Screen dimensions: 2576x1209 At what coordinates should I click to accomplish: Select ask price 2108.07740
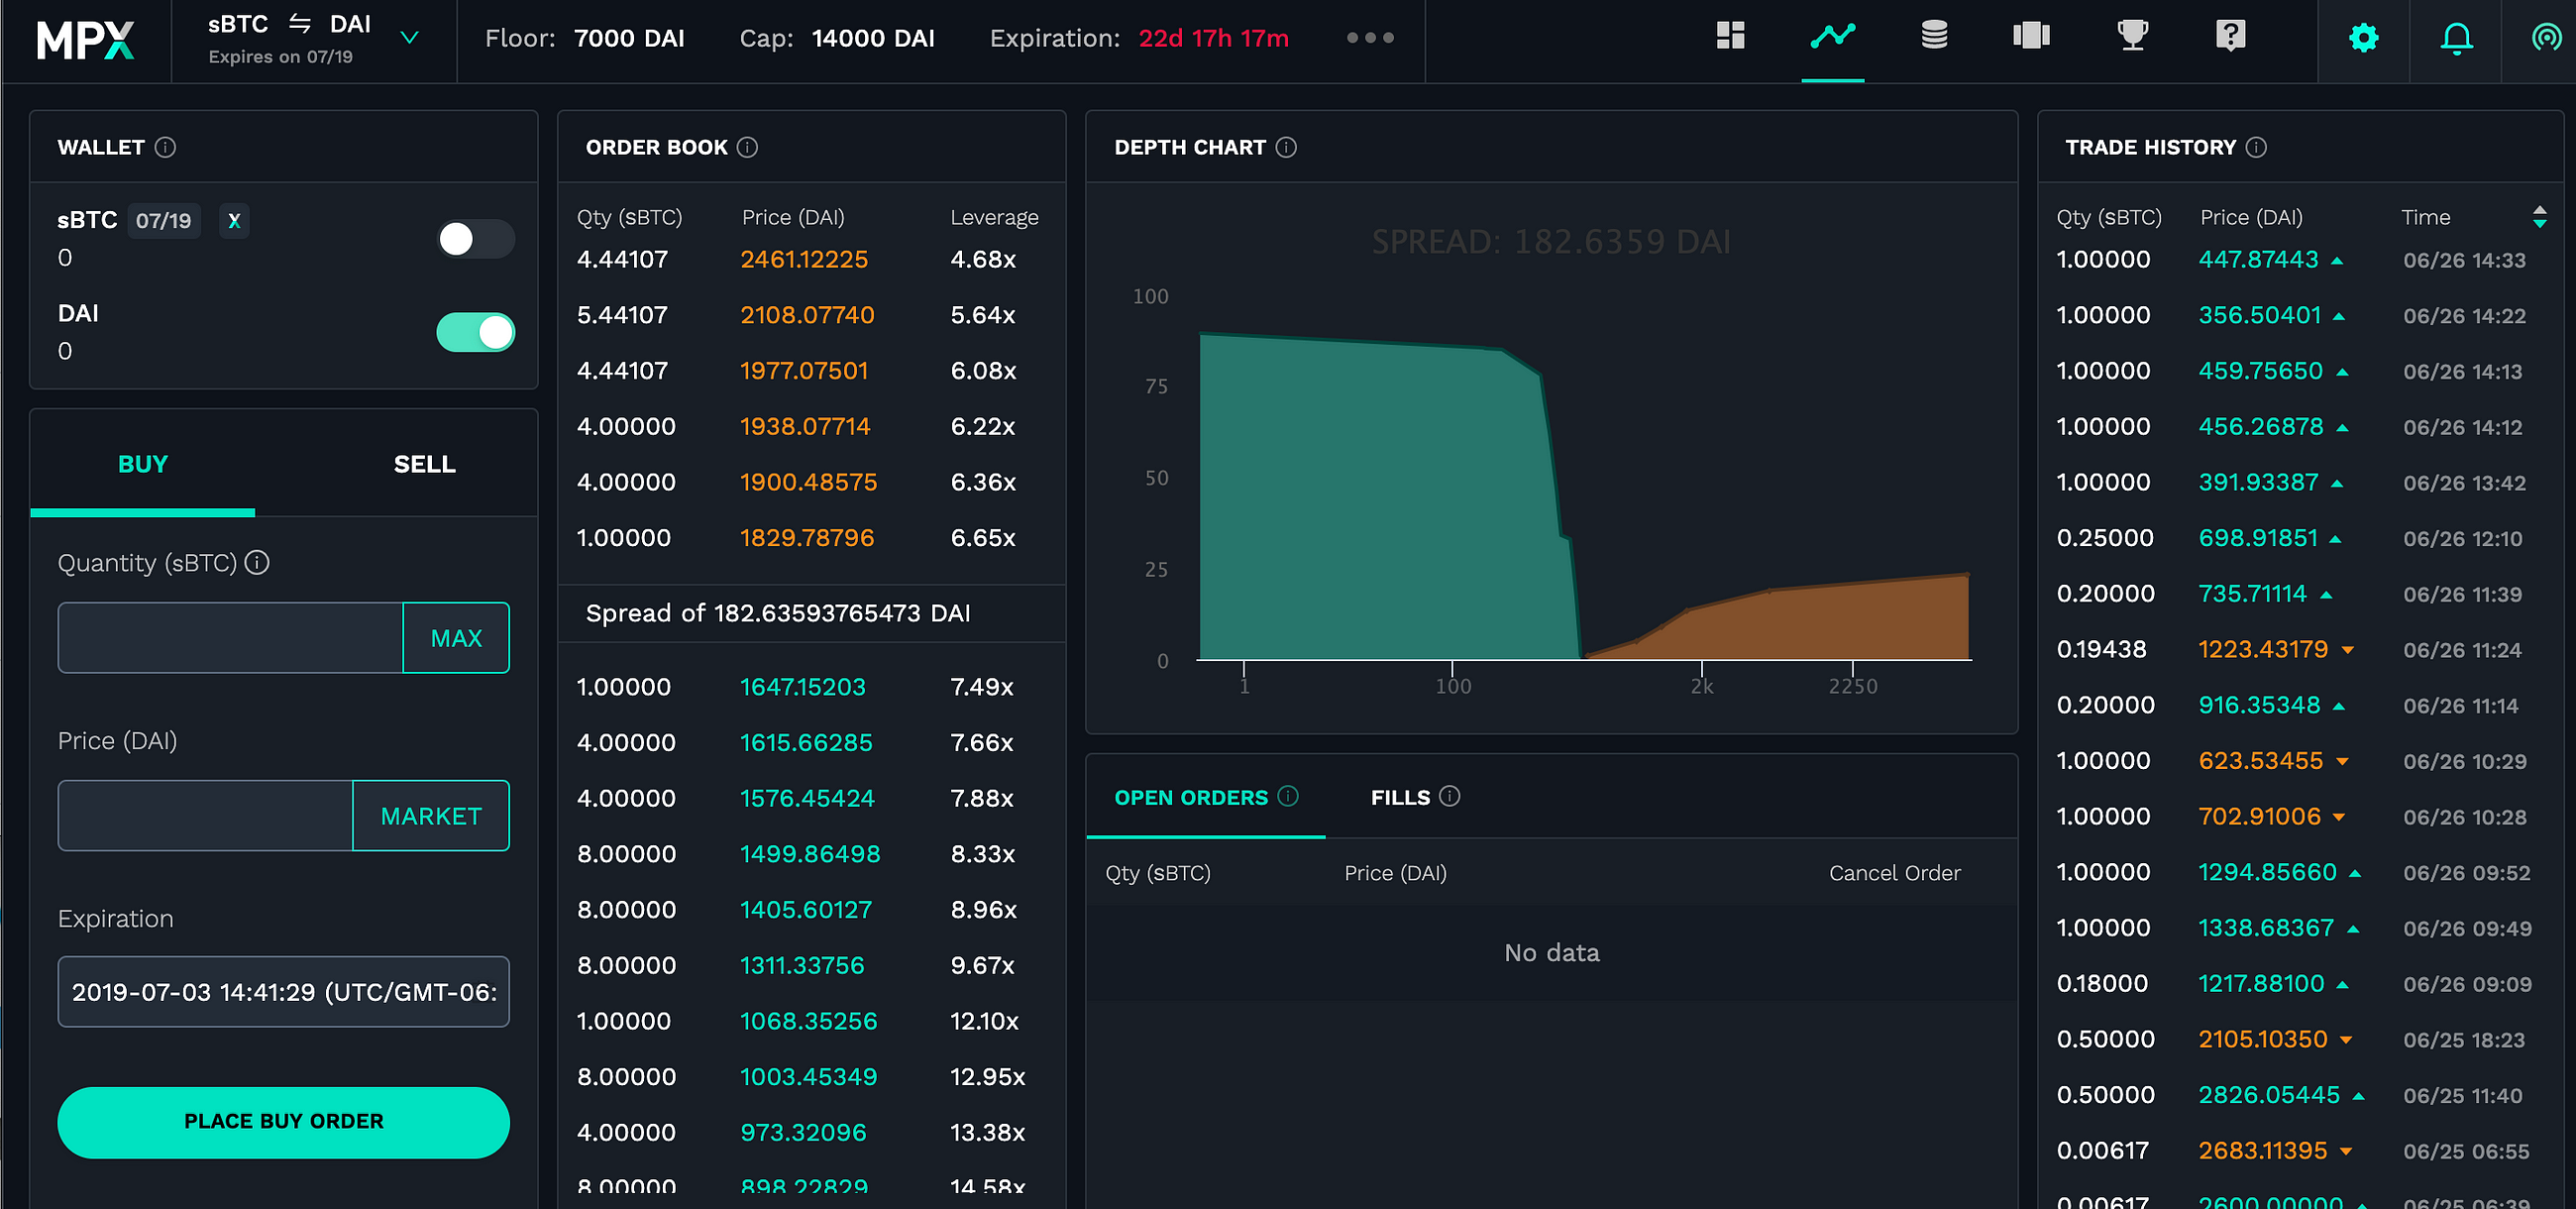[807, 315]
